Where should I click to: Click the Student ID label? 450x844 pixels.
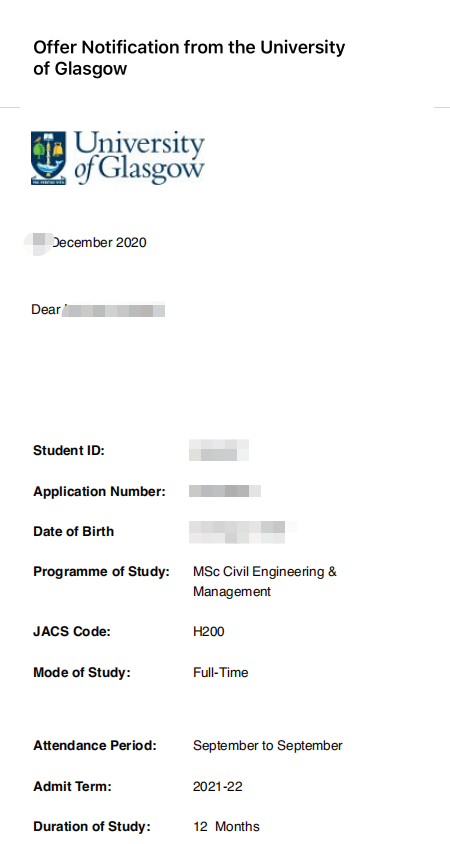click(69, 451)
